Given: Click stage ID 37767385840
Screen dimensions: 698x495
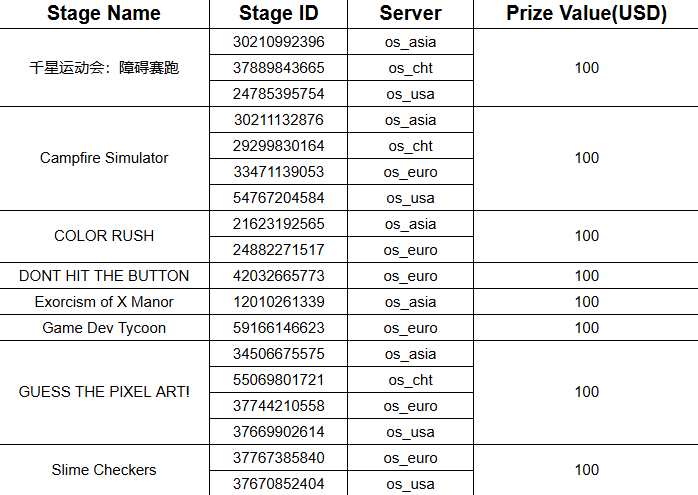Looking at the screenshot, I should tap(279, 458).
